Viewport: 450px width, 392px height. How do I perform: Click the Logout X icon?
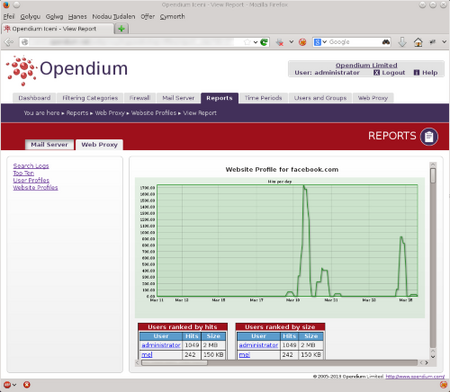click(377, 72)
